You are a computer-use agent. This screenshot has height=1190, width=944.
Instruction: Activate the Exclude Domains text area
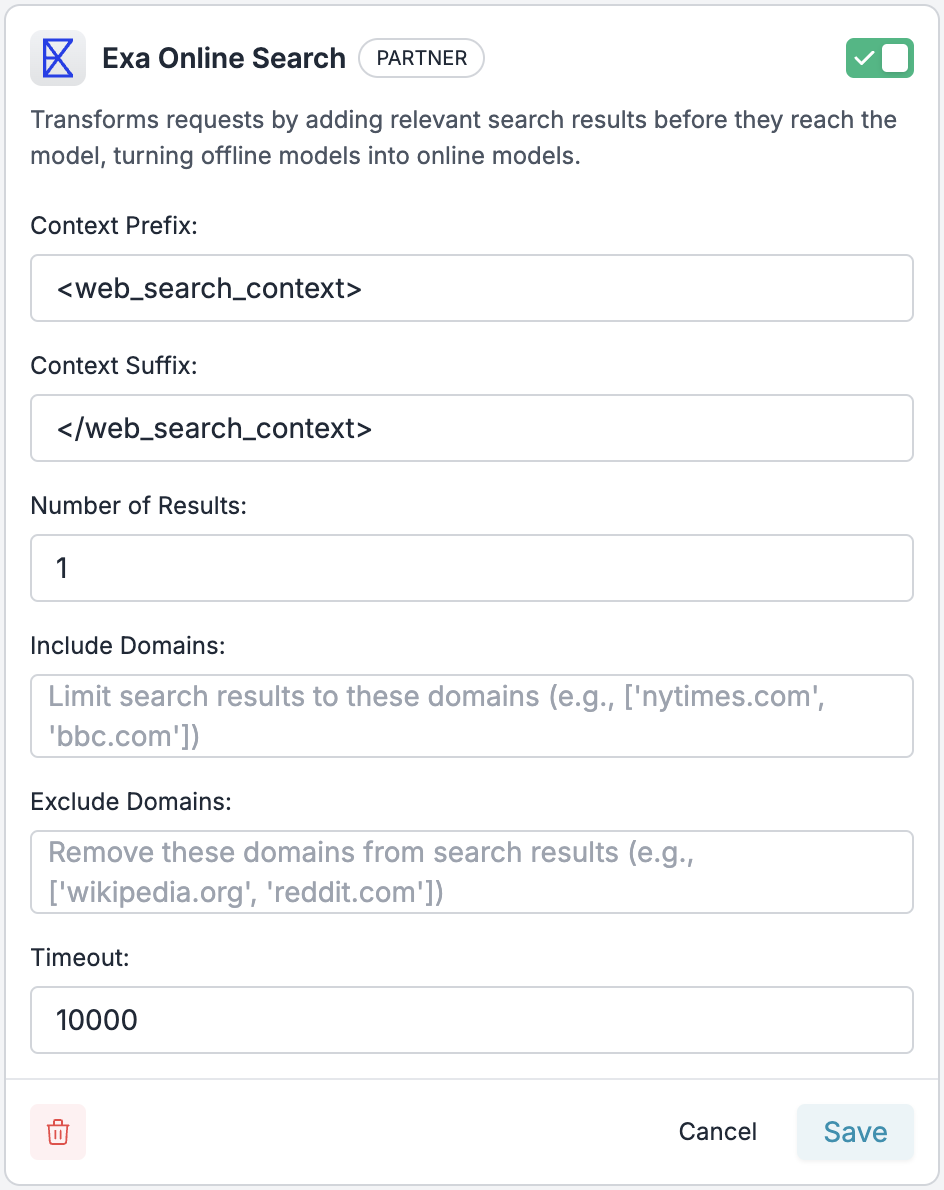pyautogui.click(x=471, y=872)
